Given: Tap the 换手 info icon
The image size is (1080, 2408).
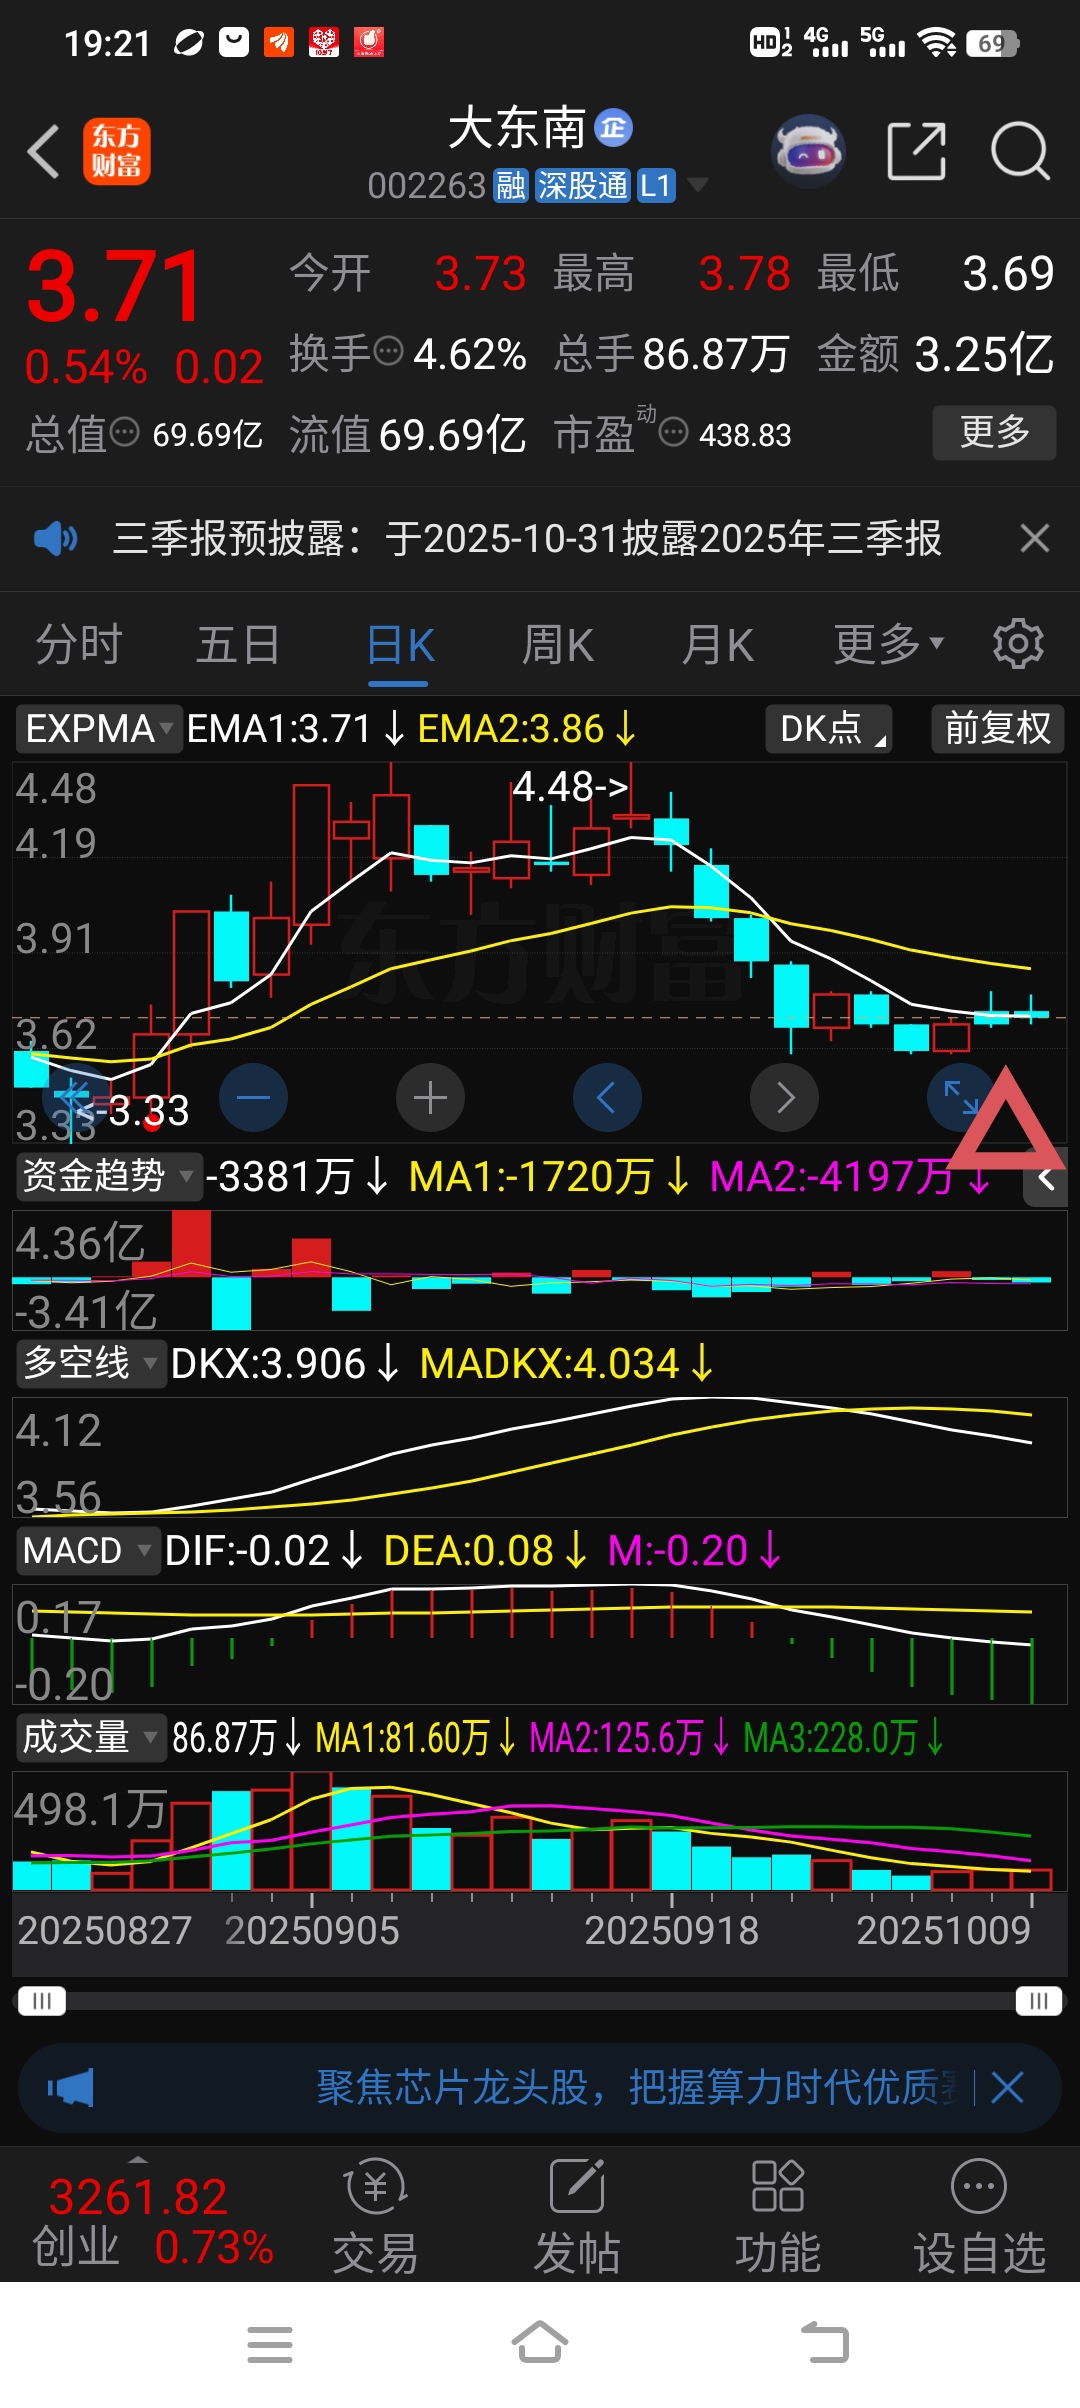Looking at the screenshot, I should click(388, 351).
